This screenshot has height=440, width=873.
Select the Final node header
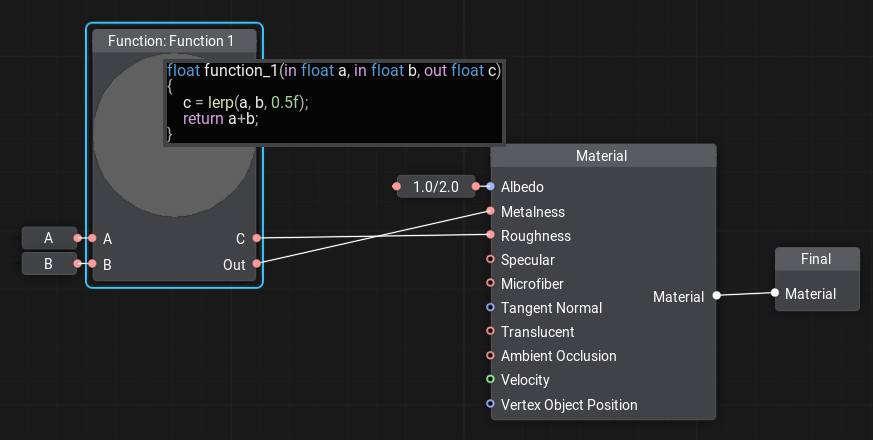coord(816,259)
